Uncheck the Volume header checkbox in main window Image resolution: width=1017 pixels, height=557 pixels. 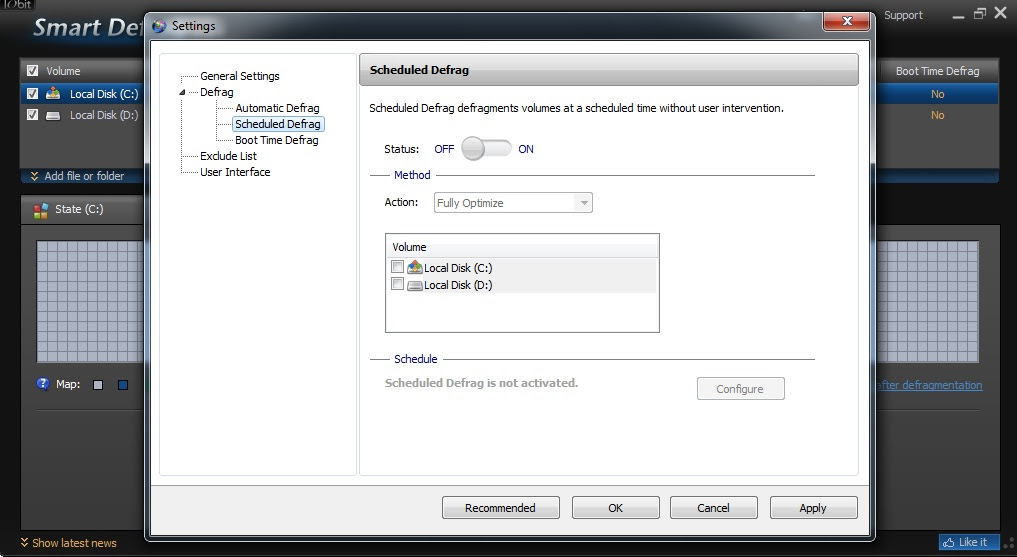point(32,71)
